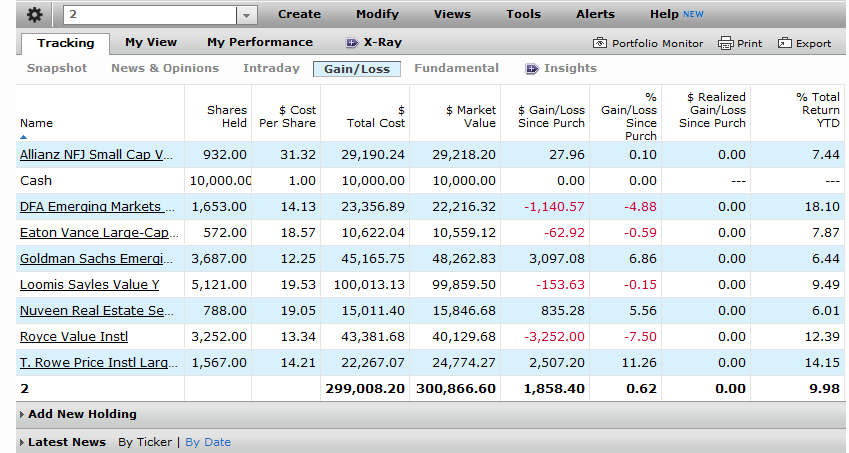Open Portfolio Monitor
The image size is (849, 453).
pos(657,43)
